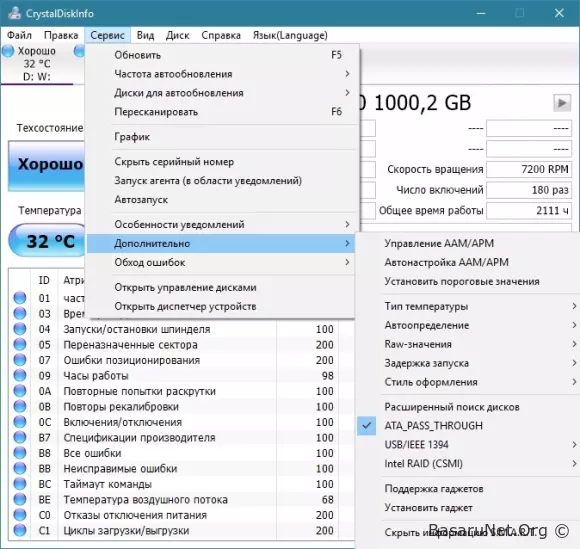Toggle Запуск агента (в области уведомлений)
Image resolution: width=580 pixels, height=549 pixels.
221,181
